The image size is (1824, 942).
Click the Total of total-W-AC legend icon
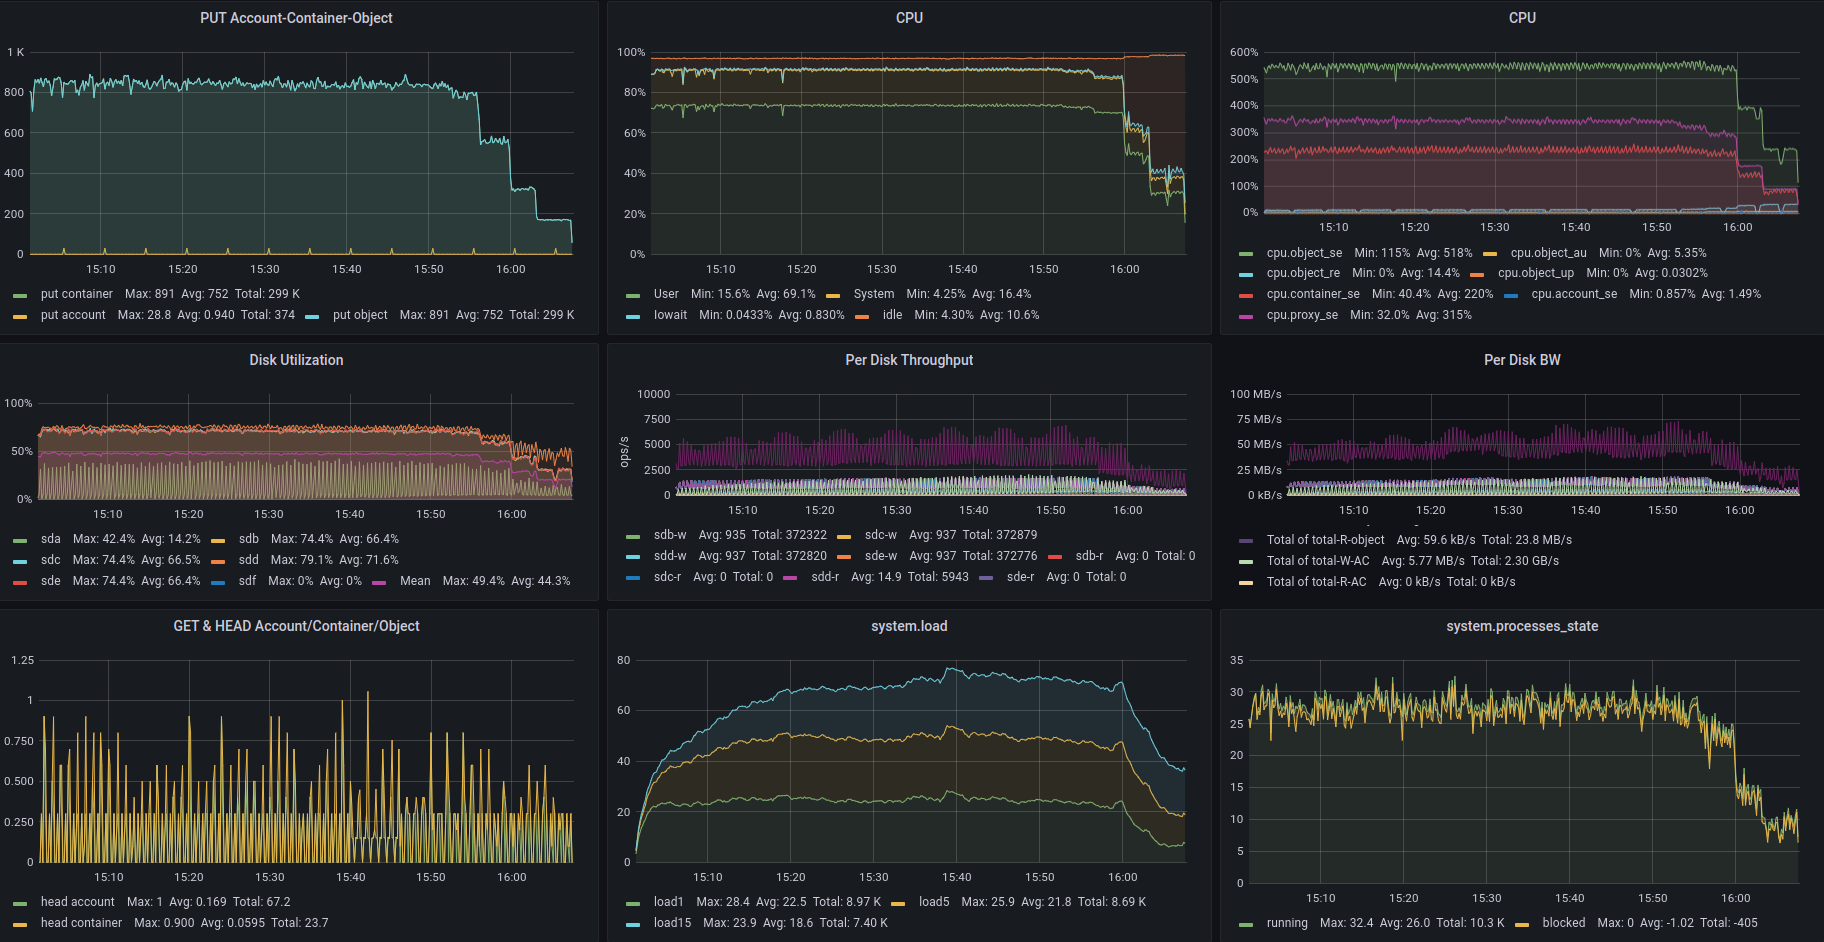coord(1245,562)
